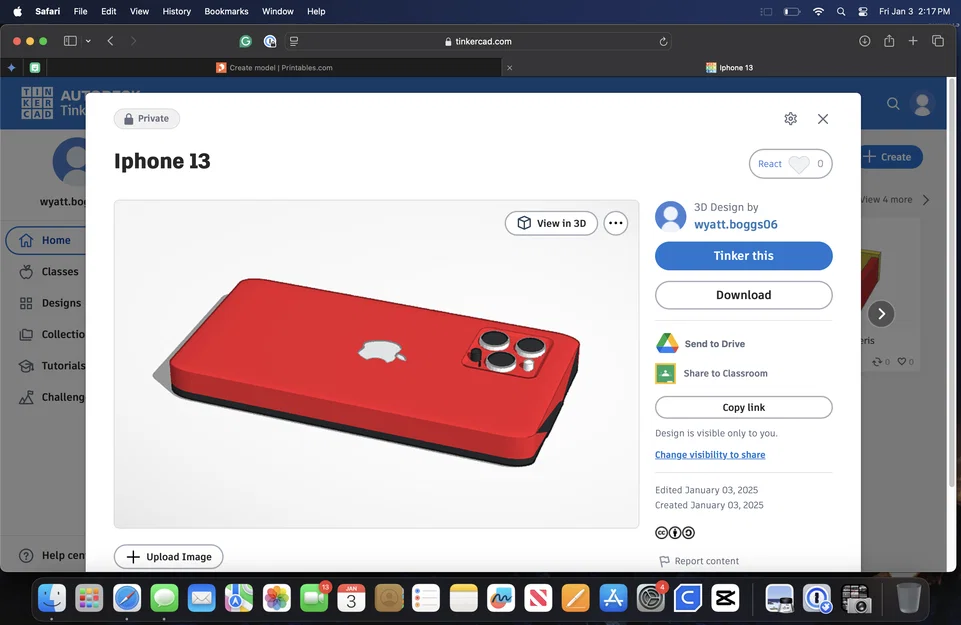Screen dimensions: 961x625
Task: Open wyatt.boggs06 profile link
Action: click(x=735, y=224)
